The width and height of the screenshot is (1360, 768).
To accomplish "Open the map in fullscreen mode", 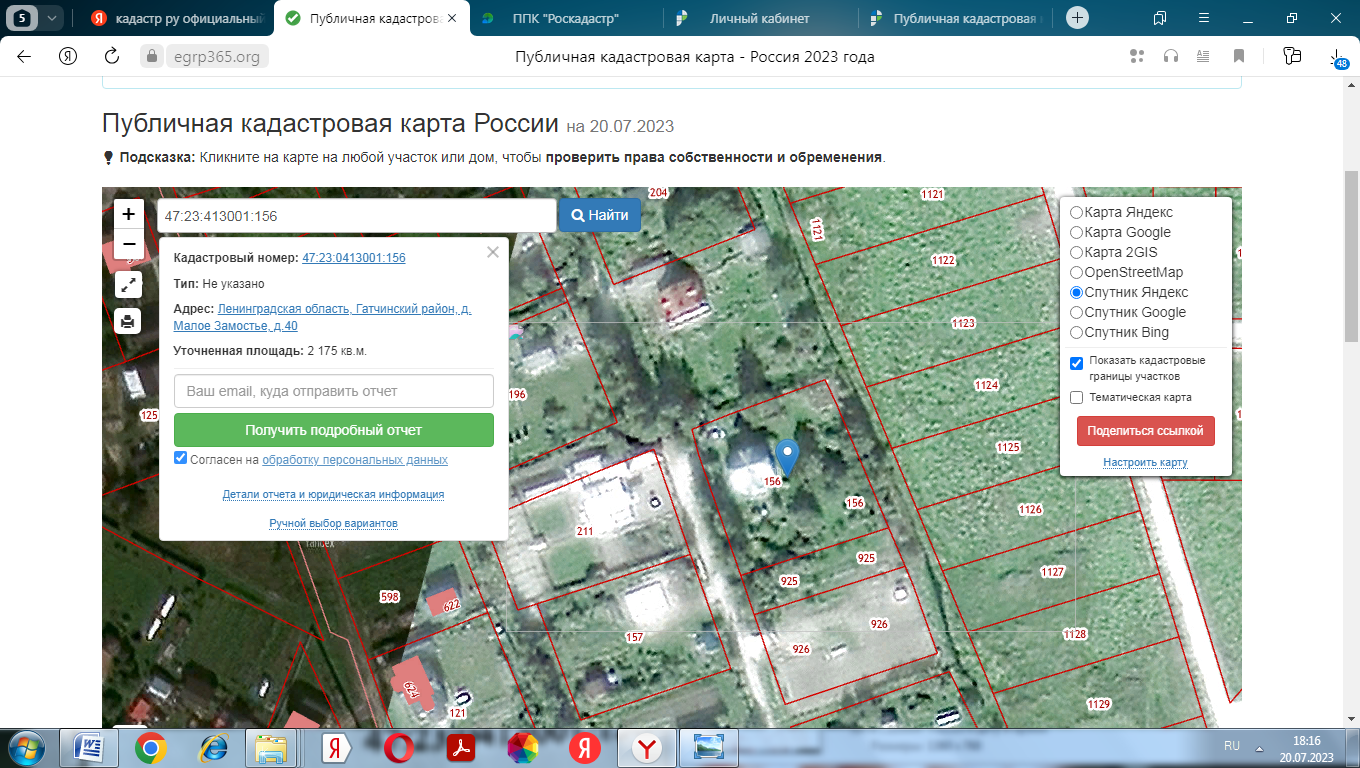I will [129, 285].
